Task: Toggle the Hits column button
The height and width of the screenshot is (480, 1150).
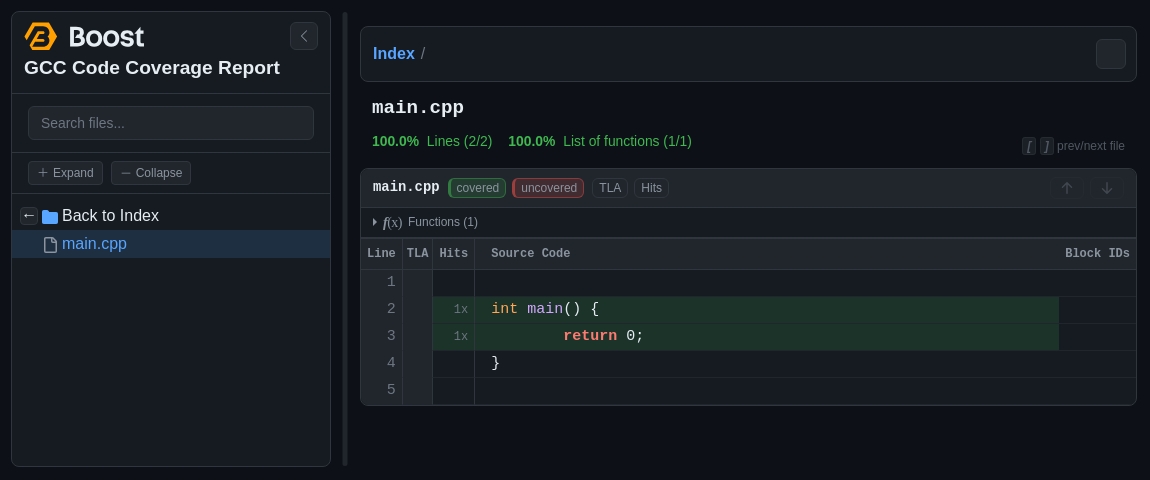Action: coord(651,188)
